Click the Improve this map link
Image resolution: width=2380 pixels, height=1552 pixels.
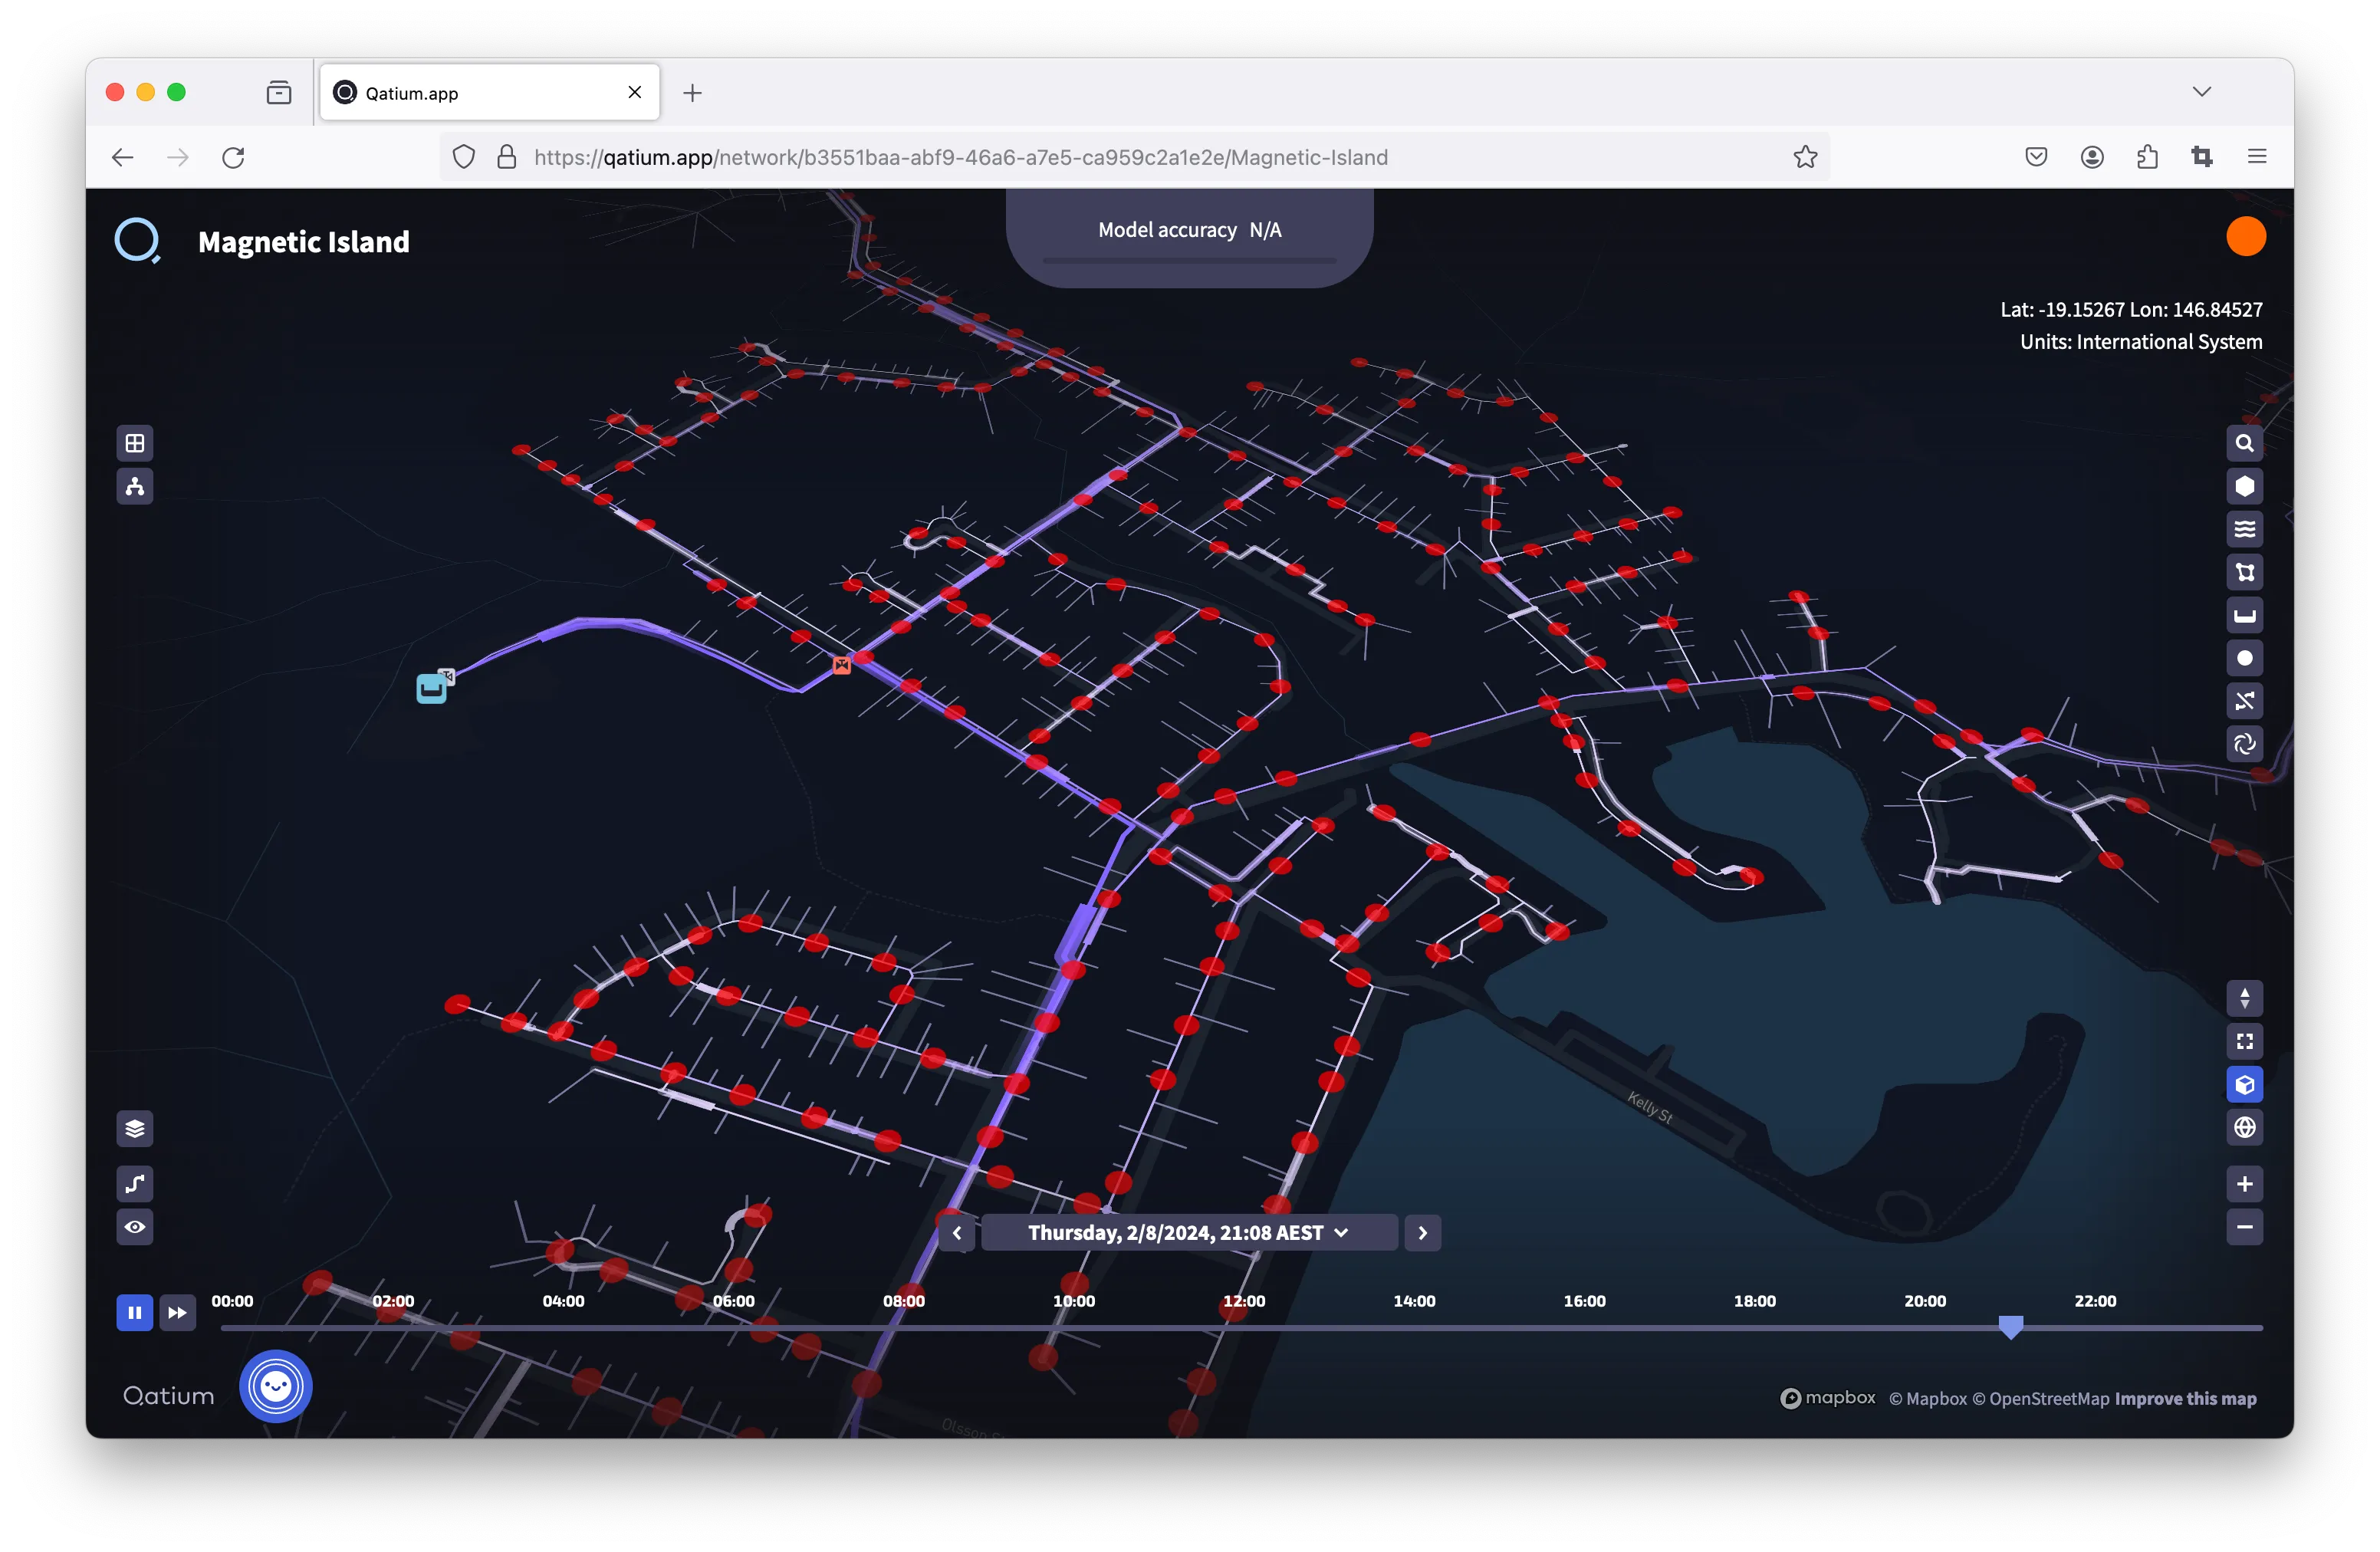tap(2185, 1399)
